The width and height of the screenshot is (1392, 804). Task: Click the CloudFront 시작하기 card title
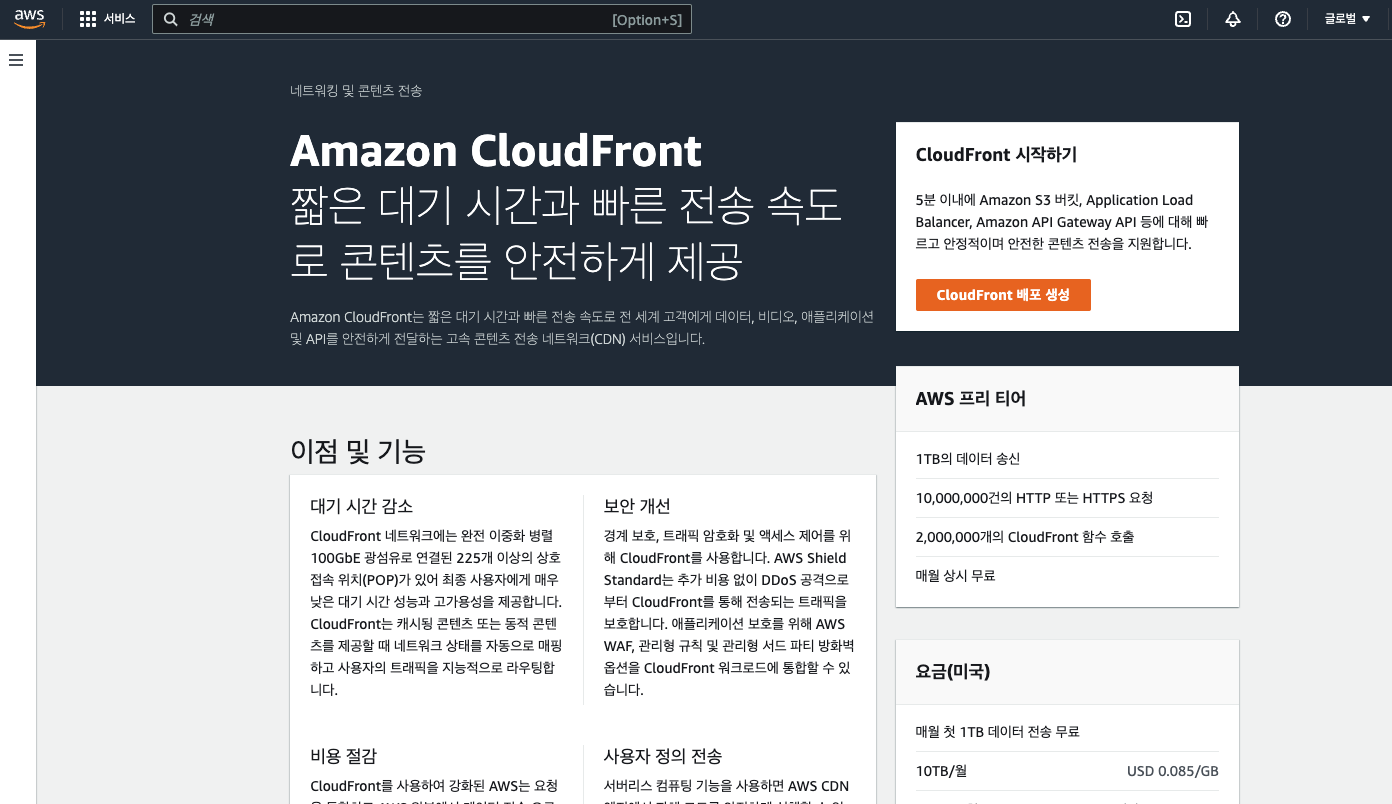(996, 155)
